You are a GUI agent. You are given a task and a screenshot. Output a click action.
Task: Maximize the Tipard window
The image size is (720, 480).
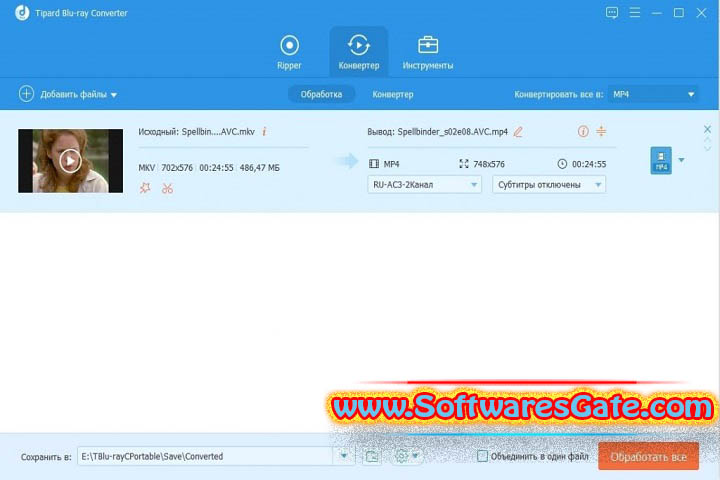pos(679,13)
